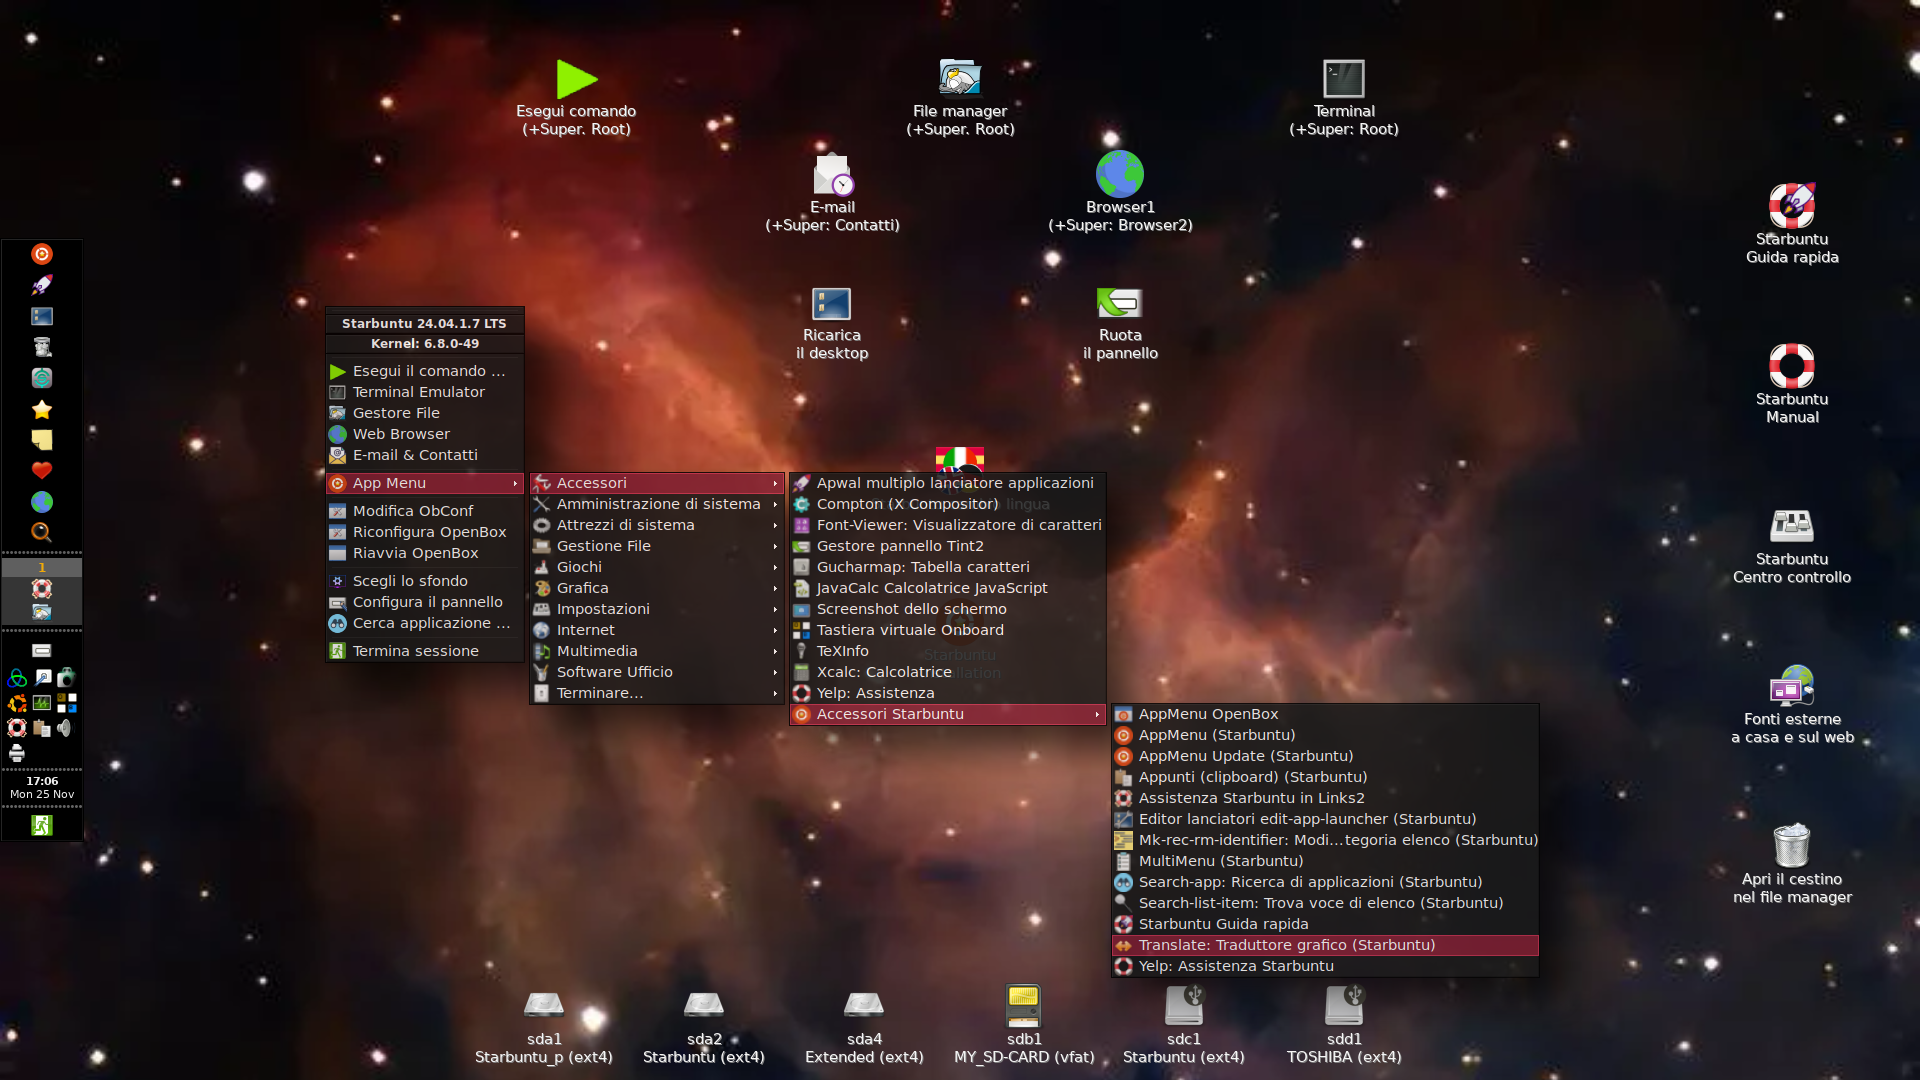1920x1080 pixels.
Task: Select Tastiera virtuale Onboard
Action: coord(948,630)
